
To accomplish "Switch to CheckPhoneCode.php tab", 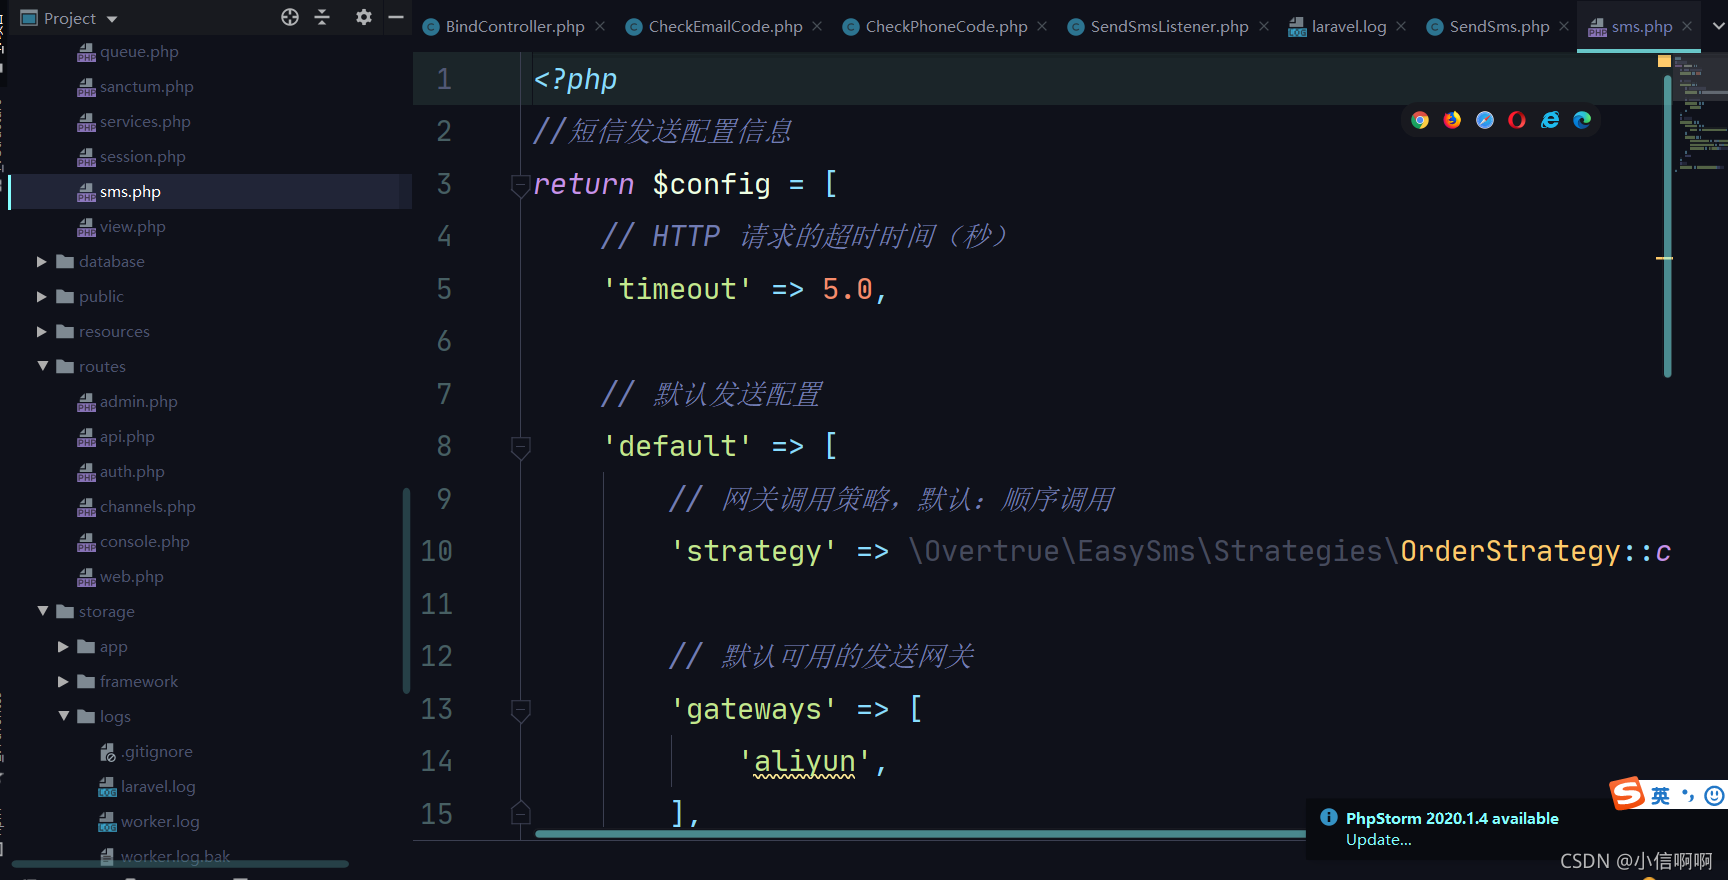I will 935,27.
